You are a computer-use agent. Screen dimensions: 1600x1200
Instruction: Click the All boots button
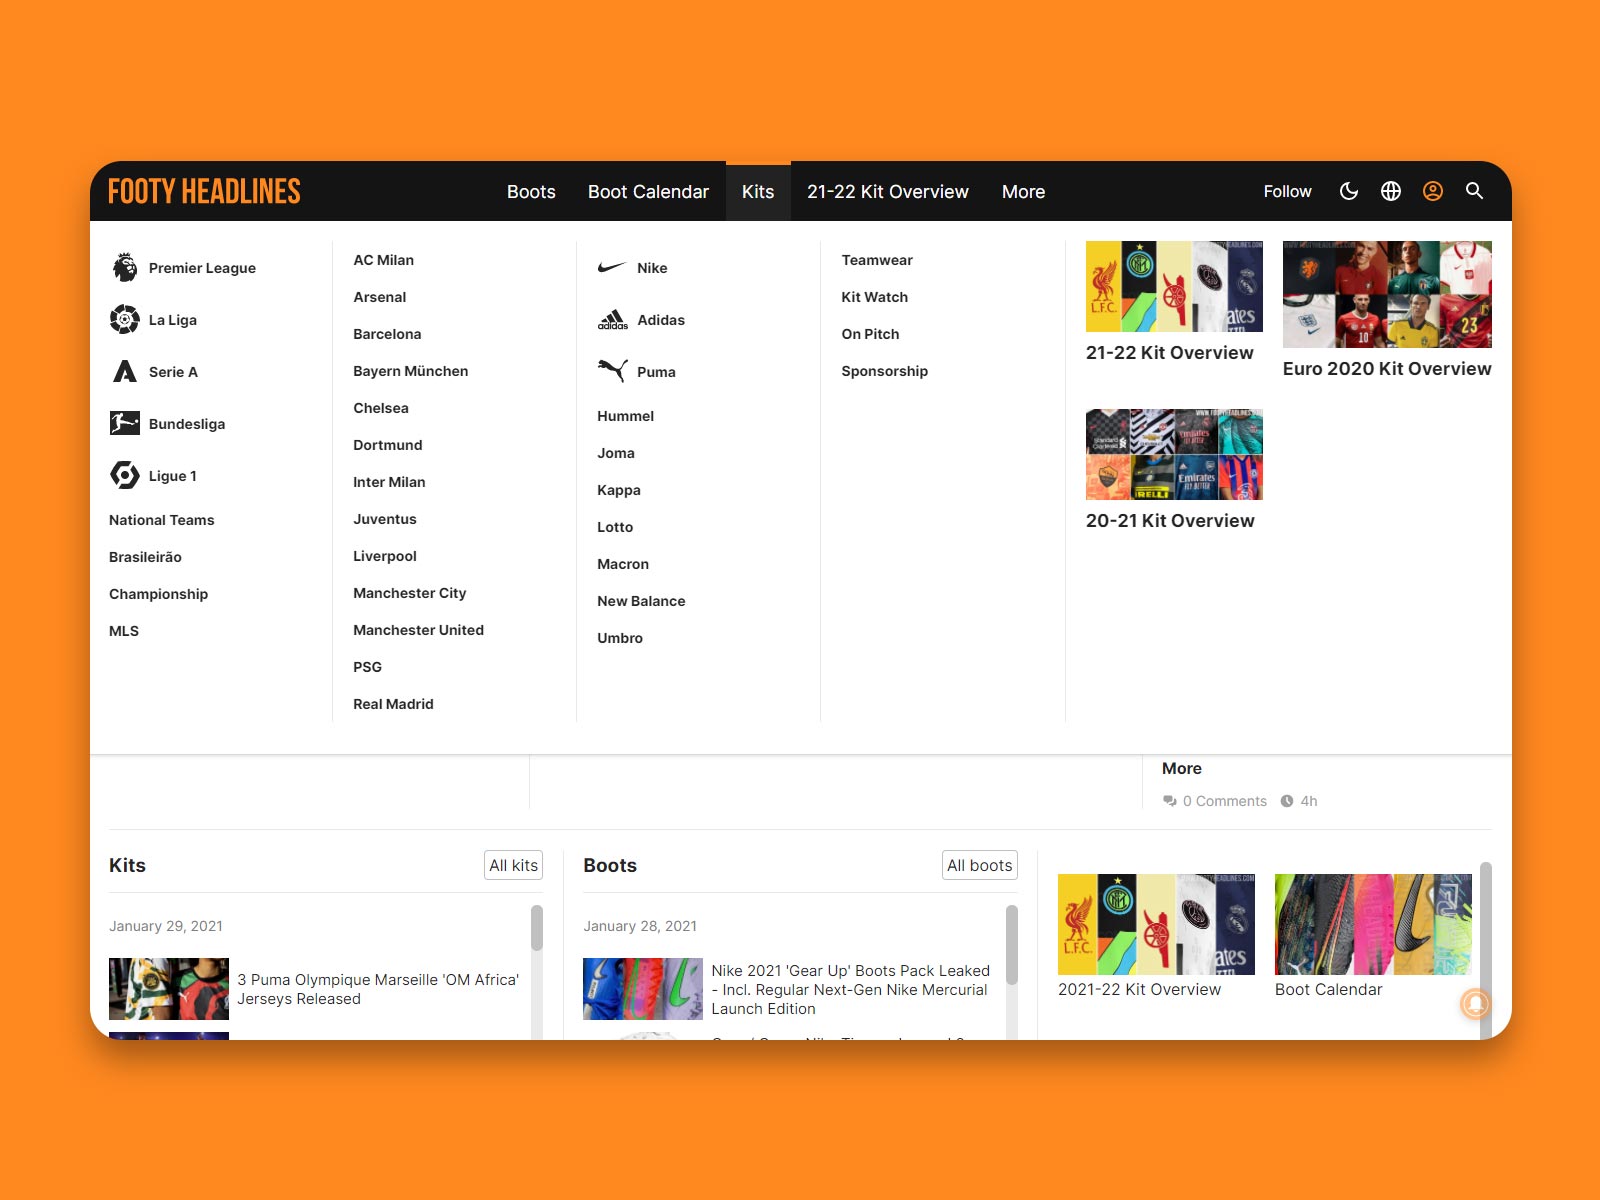pyautogui.click(x=980, y=865)
